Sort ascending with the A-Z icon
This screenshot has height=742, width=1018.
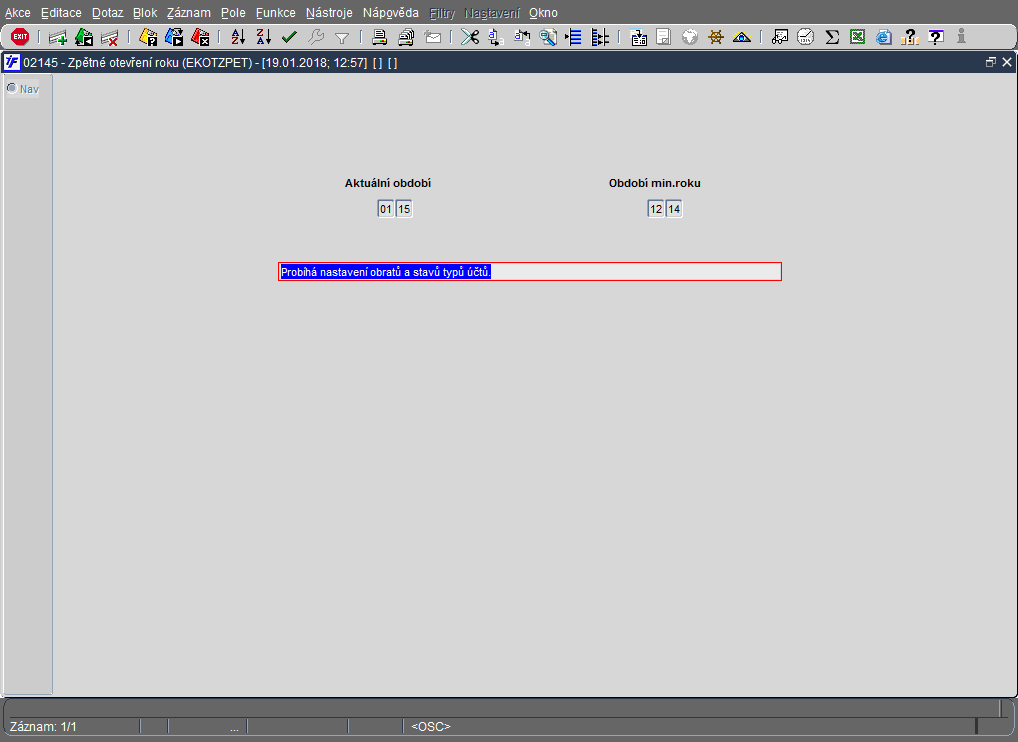click(x=238, y=37)
